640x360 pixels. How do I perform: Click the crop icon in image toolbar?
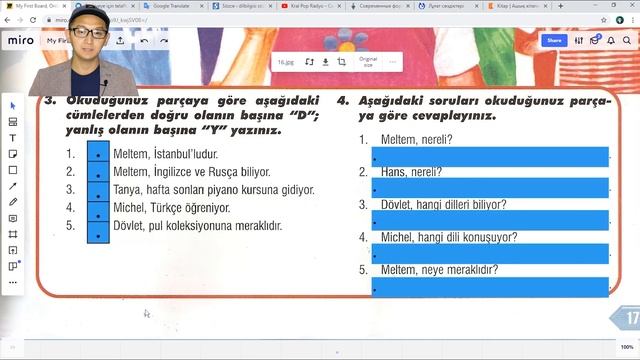click(x=342, y=62)
